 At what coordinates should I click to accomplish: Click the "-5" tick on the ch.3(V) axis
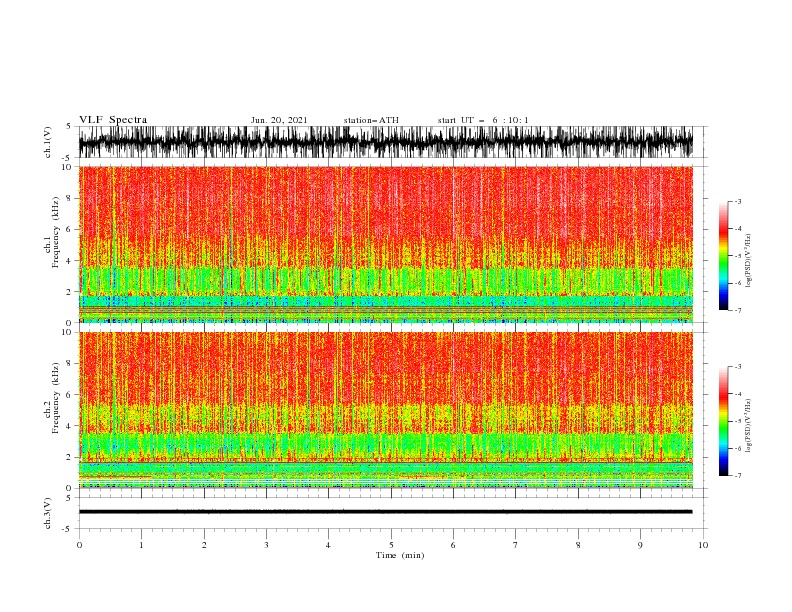click(x=67, y=529)
